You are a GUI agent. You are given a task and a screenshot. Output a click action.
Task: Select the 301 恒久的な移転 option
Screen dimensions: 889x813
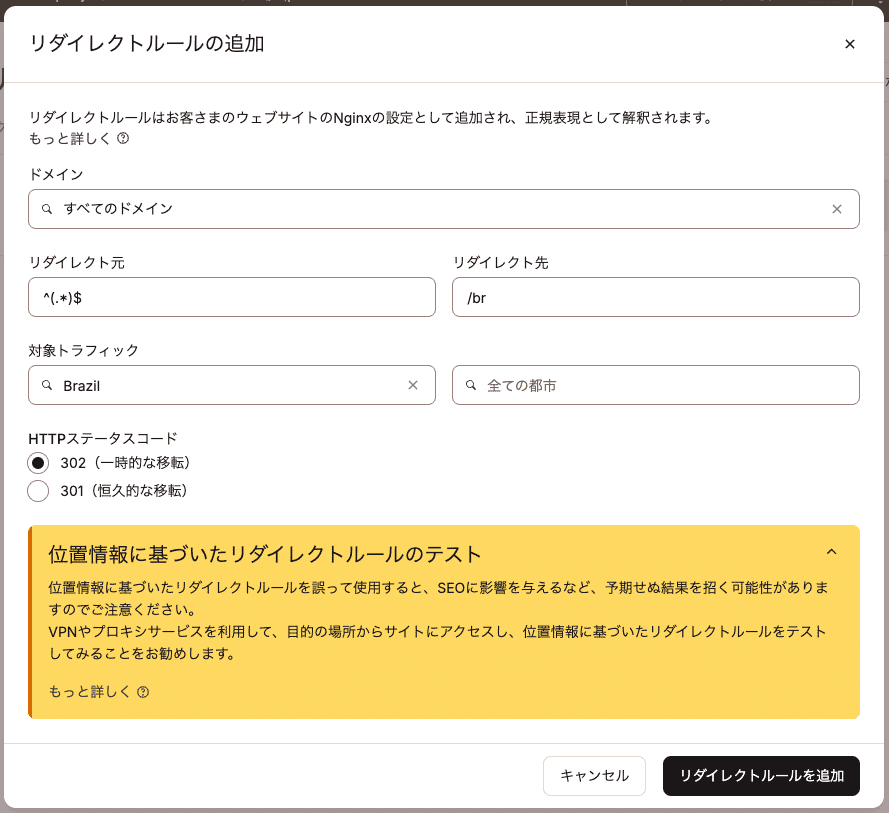(x=36, y=491)
